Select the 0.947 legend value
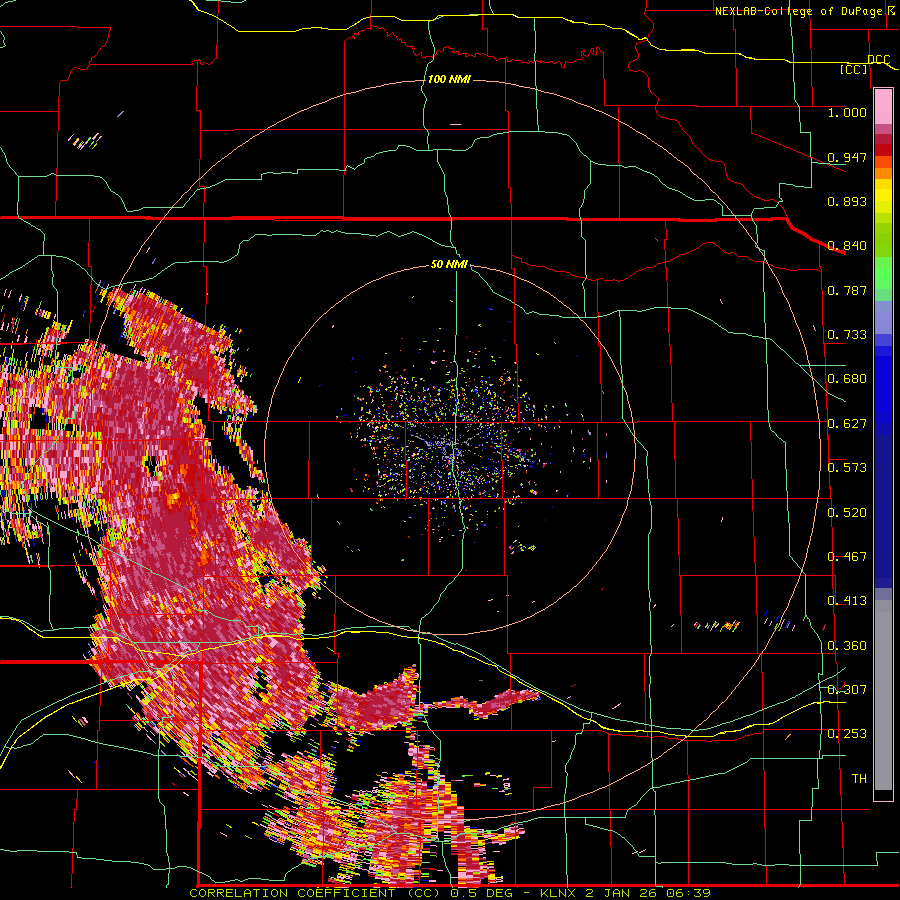900x900 pixels. click(x=847, y=157)
